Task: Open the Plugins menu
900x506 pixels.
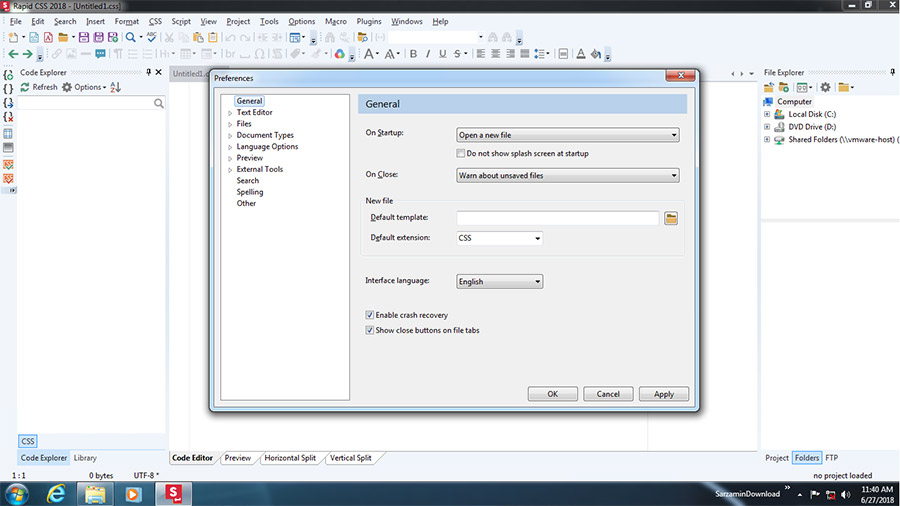Action: tap(368, 21)
